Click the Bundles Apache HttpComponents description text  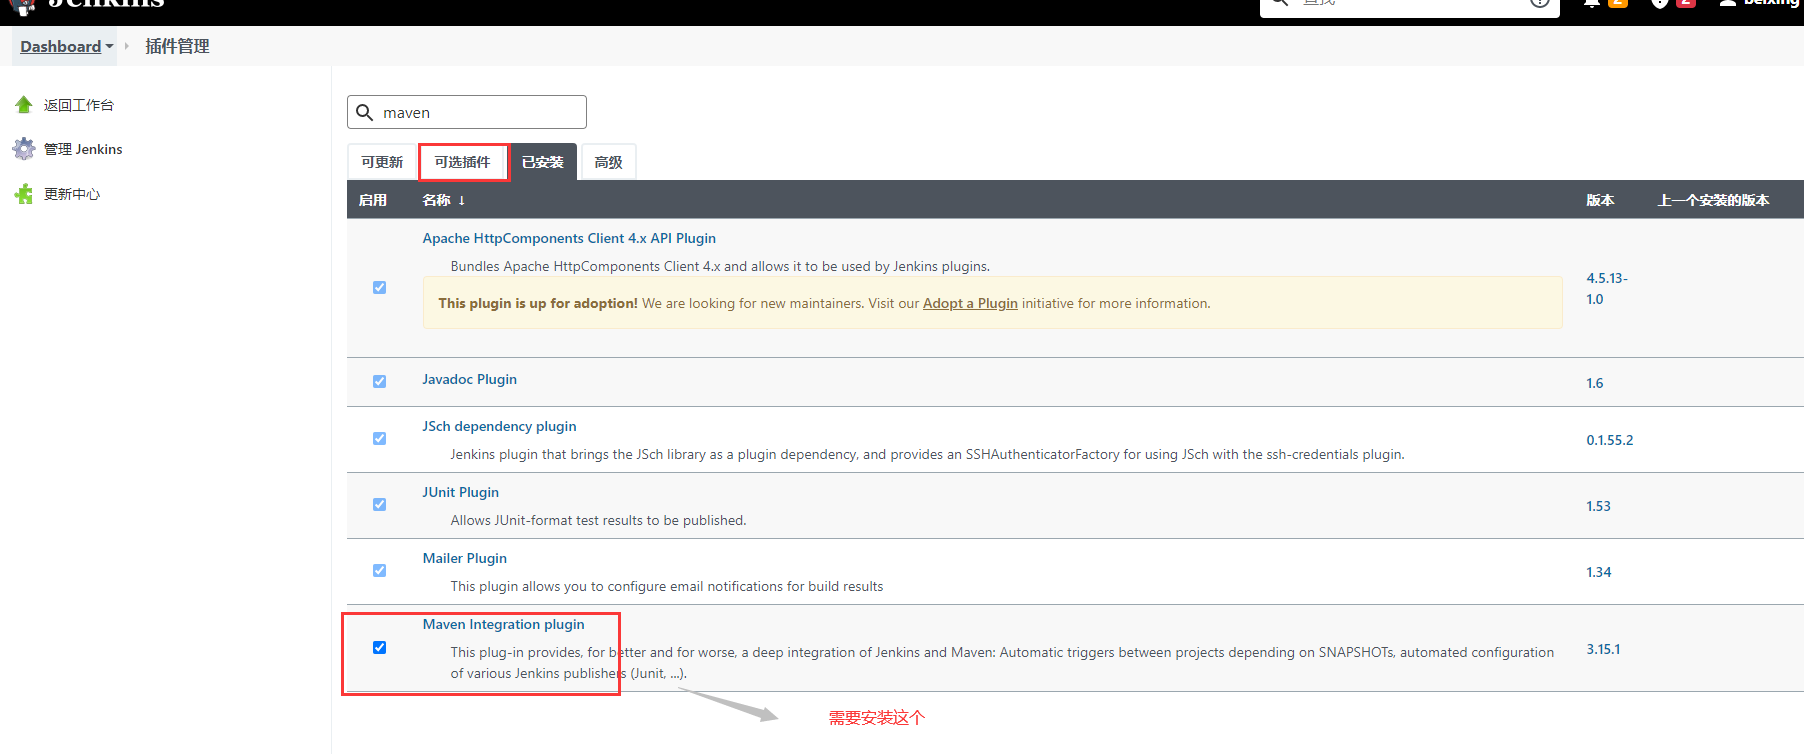(720, 266)
